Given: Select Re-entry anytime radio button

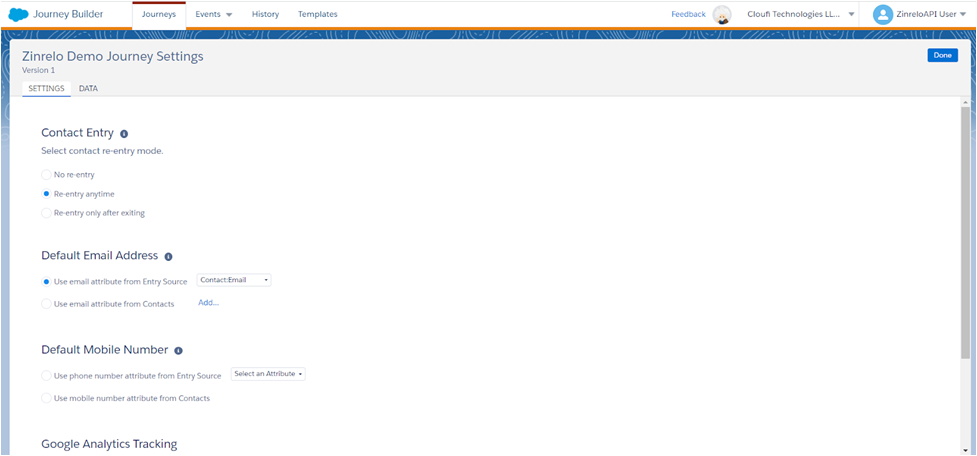Looking at the screenshot, I should click(x=46, y=194).
